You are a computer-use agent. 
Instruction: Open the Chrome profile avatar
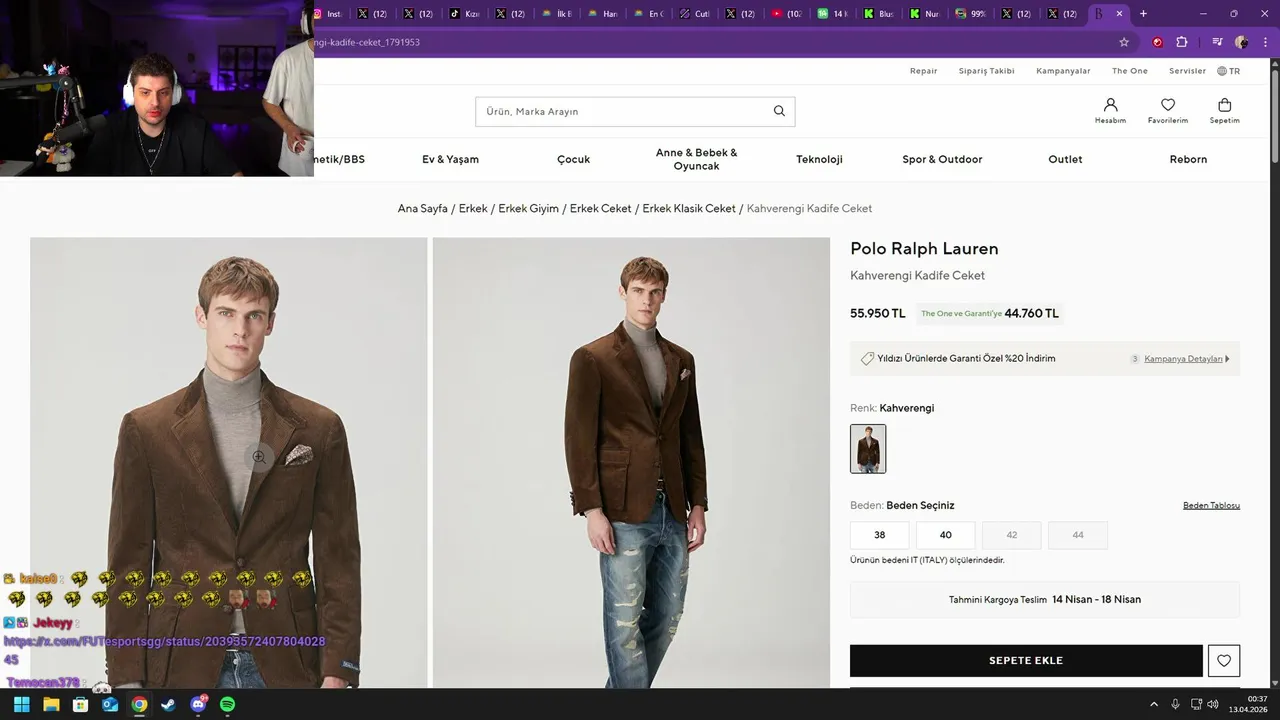click(x=1241, y=42)
